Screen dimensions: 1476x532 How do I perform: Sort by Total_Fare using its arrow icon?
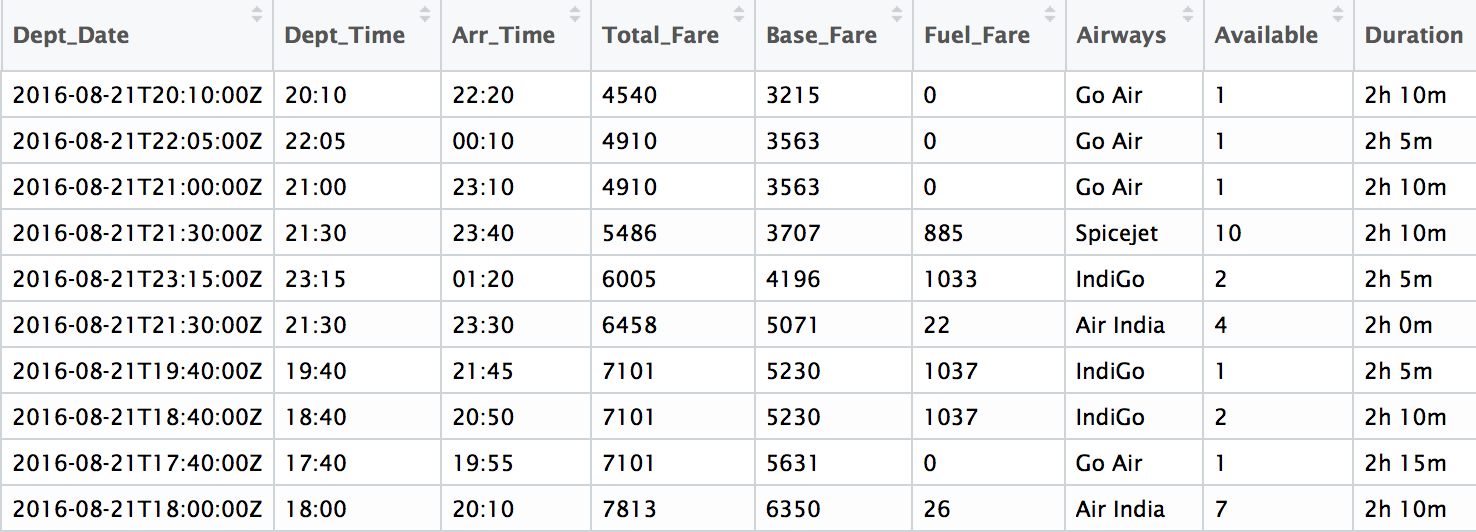pyautogui.click(x=739, y=14)
